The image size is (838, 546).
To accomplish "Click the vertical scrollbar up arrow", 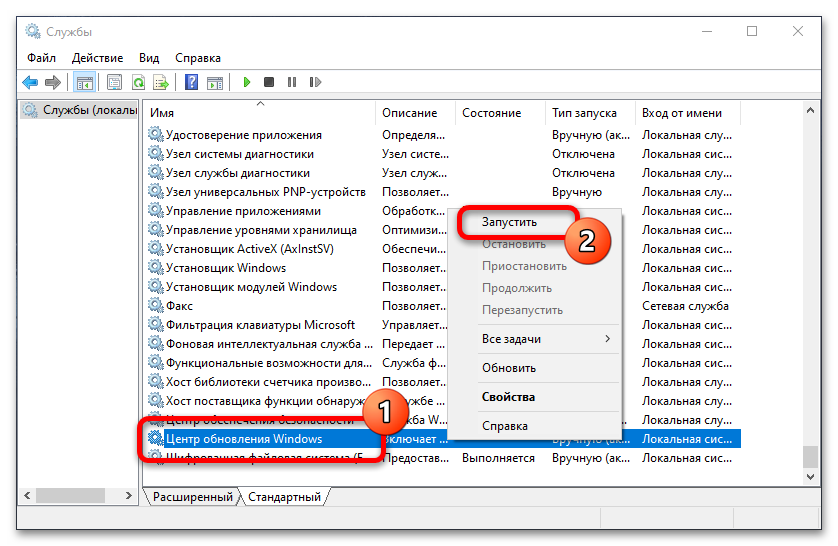I will point(810,111).
